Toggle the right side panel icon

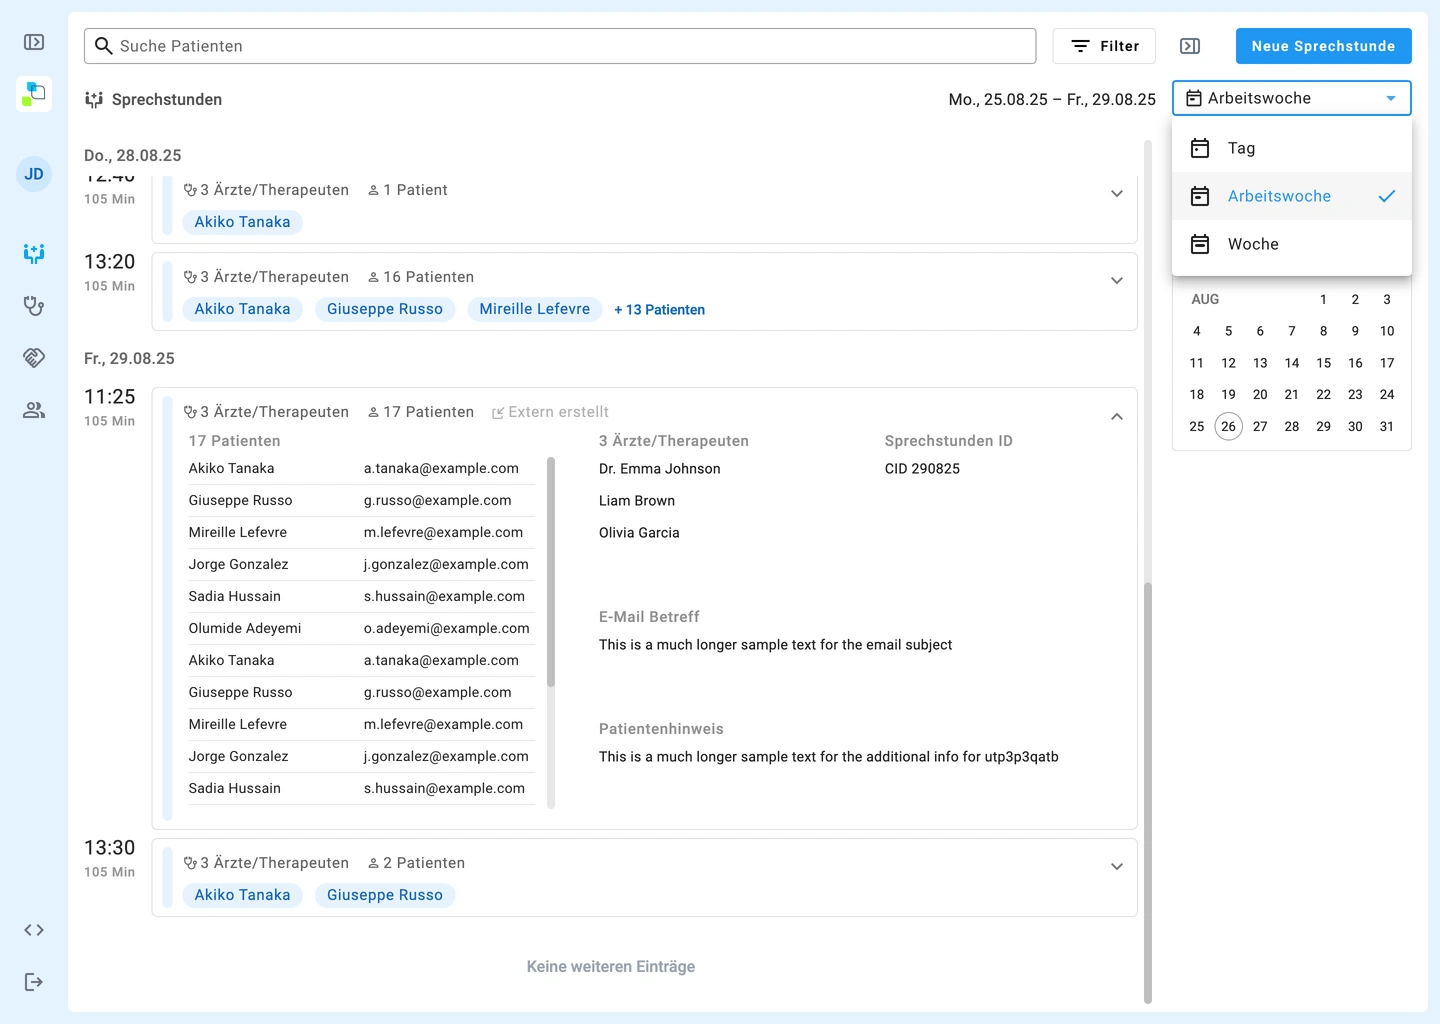point(1190,46)
